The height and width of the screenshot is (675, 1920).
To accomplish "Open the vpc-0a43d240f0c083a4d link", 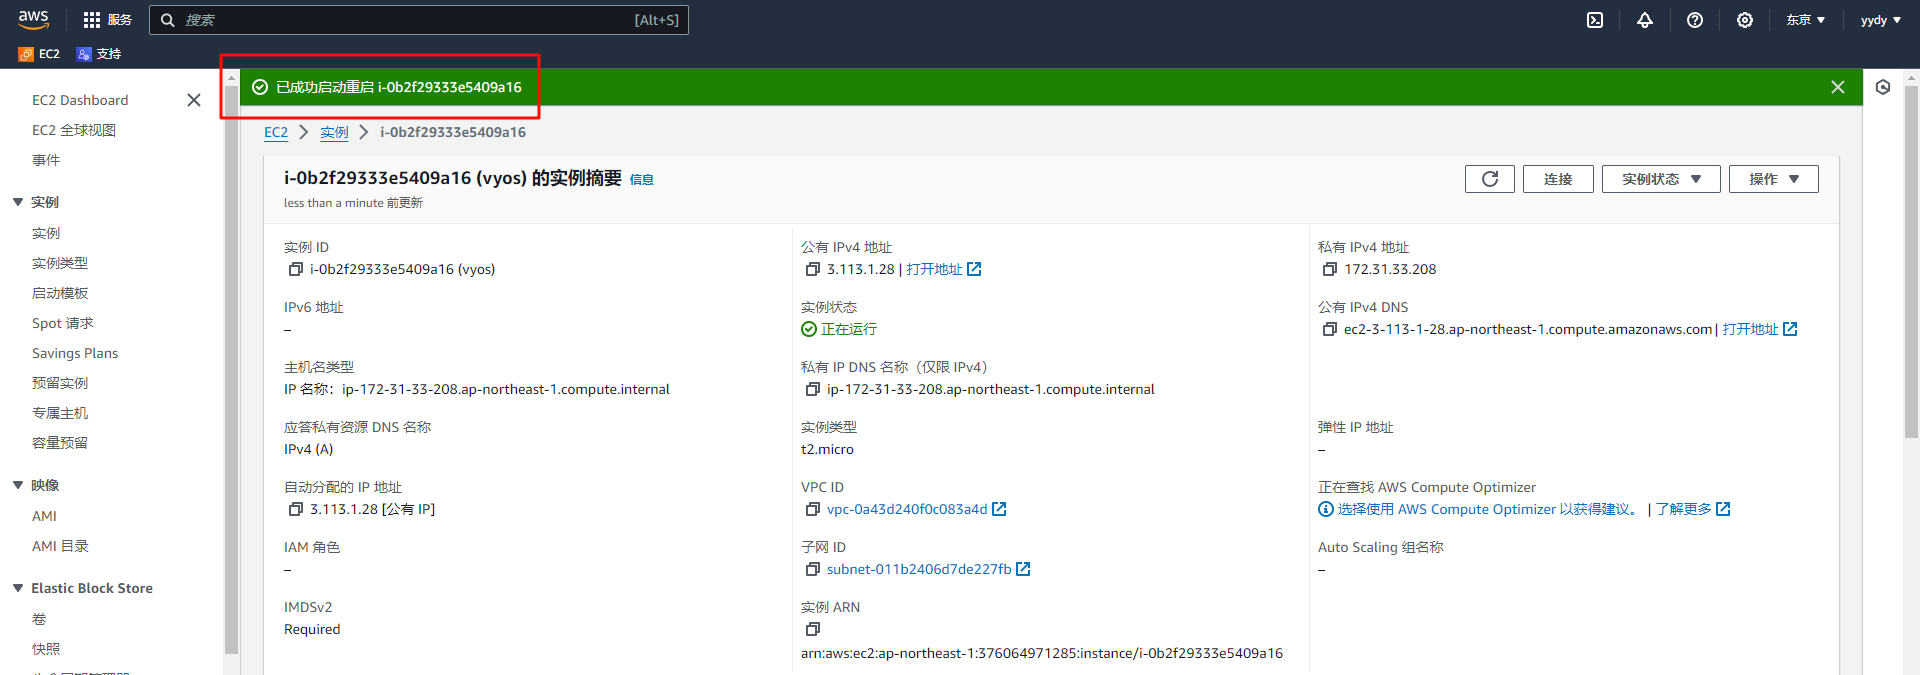I will click(x=907, y=509).
